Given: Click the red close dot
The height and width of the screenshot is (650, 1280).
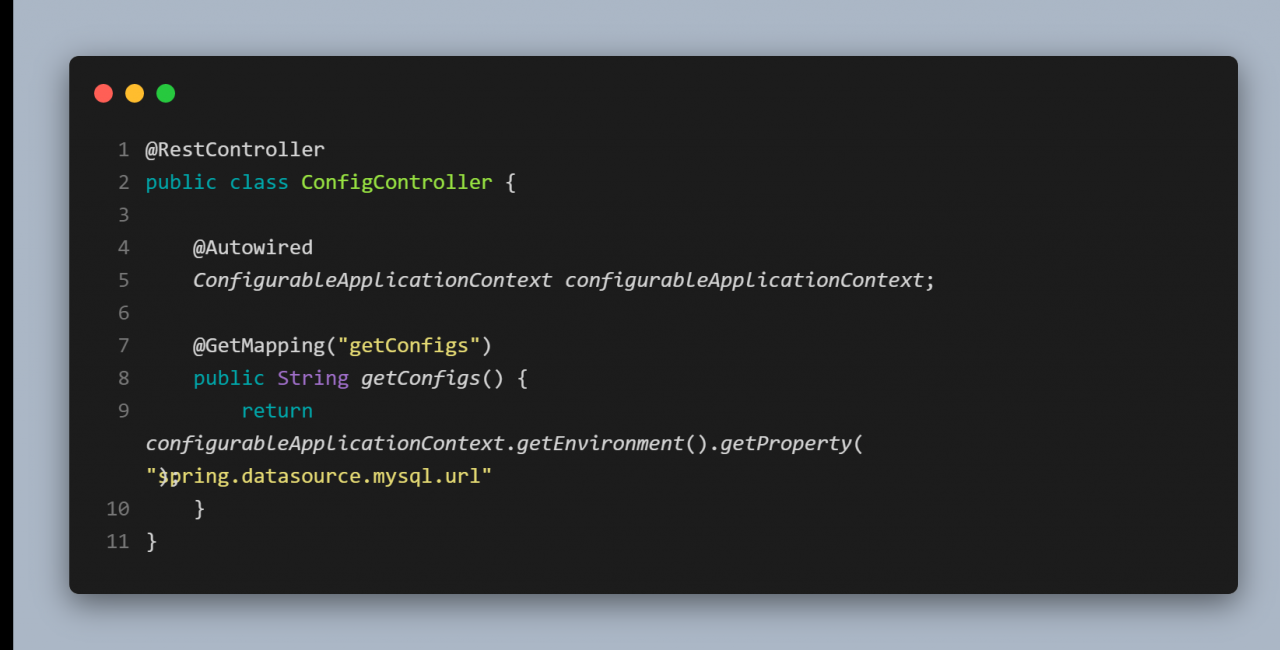Looking at the screenshot, I should pos(104,93).
